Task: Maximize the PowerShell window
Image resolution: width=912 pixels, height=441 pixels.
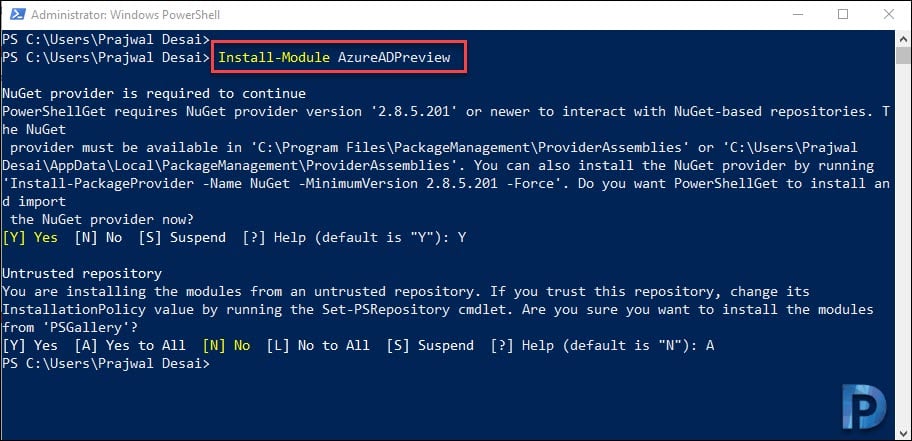Action: point(843,15)
